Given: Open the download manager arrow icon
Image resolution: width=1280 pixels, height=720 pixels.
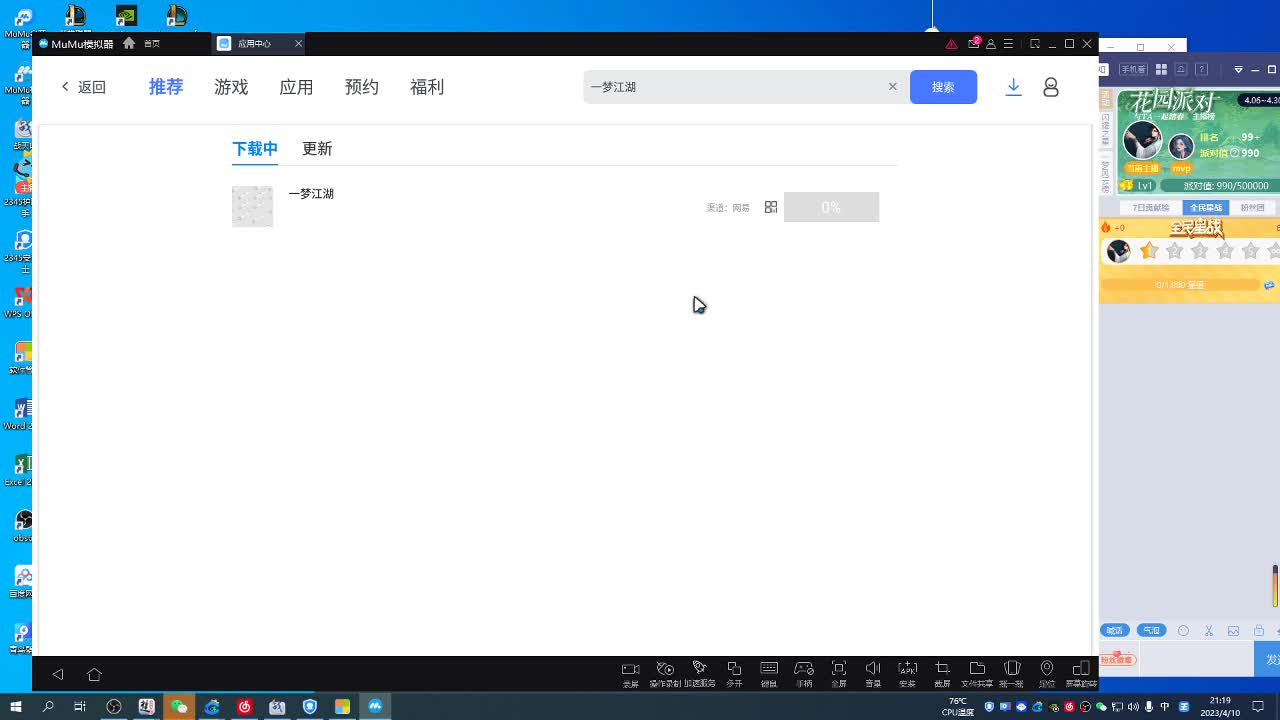Looking at the screenshot, I should [x=1013, y=87].
